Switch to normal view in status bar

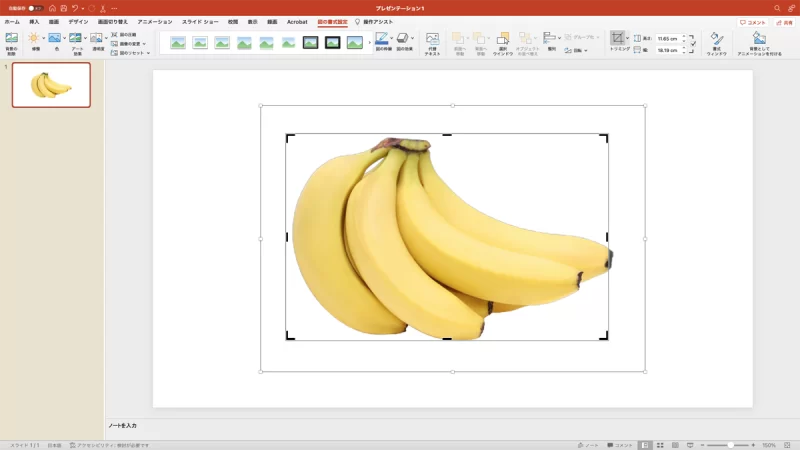click(x=646, y=445)
